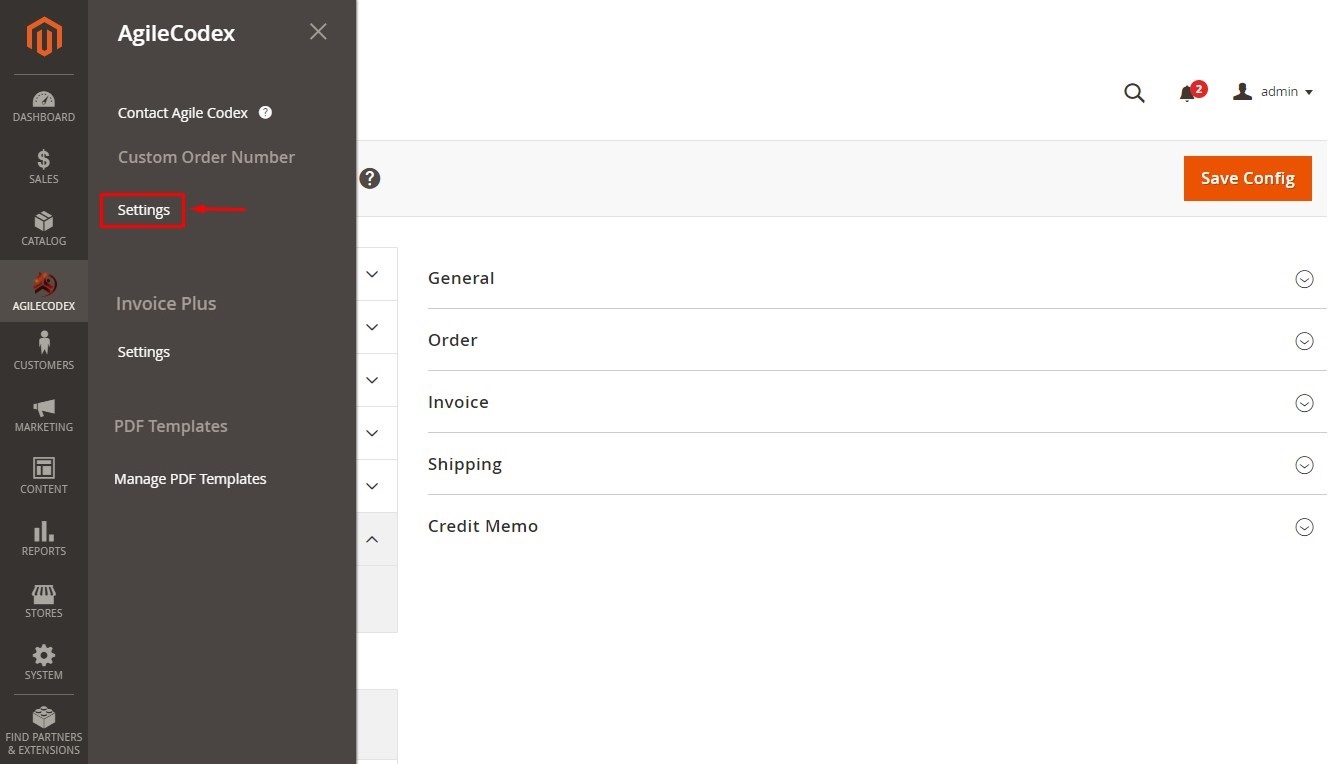
Task: Expand the Shipping section
Action: pos(877,464)
